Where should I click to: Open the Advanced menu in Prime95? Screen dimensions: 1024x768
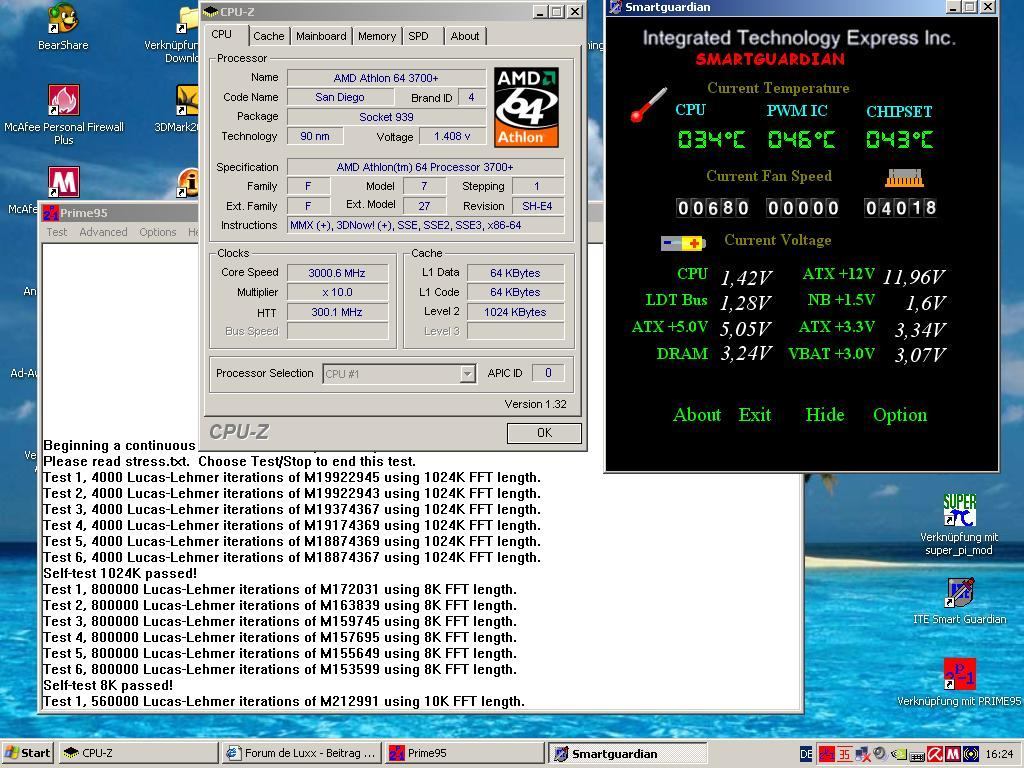(x=103, y=232)
